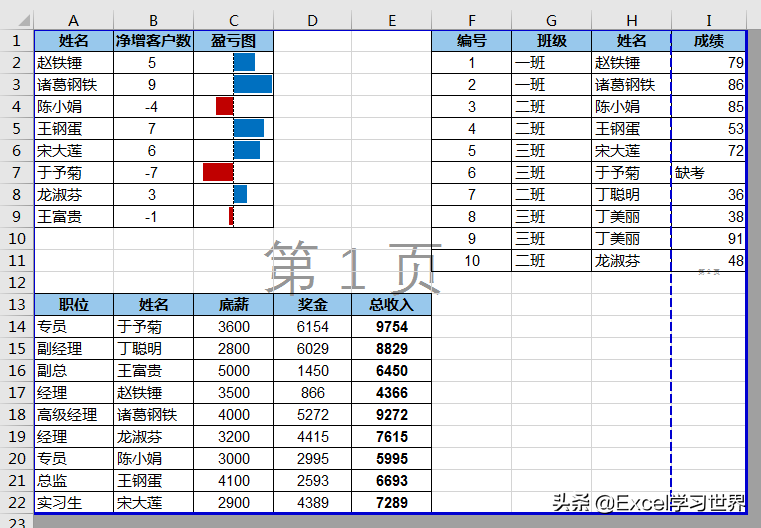
Task: Click header cell 成绩
Action: [x=709, y=41]
